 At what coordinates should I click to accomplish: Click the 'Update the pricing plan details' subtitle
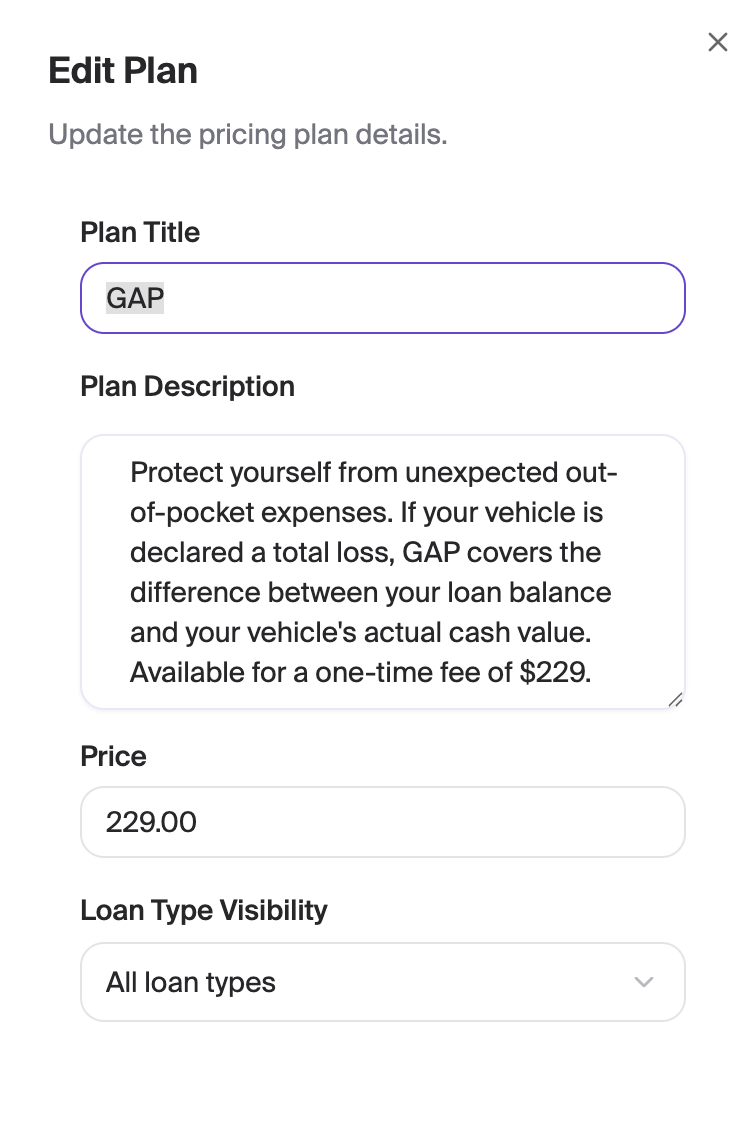248,134
